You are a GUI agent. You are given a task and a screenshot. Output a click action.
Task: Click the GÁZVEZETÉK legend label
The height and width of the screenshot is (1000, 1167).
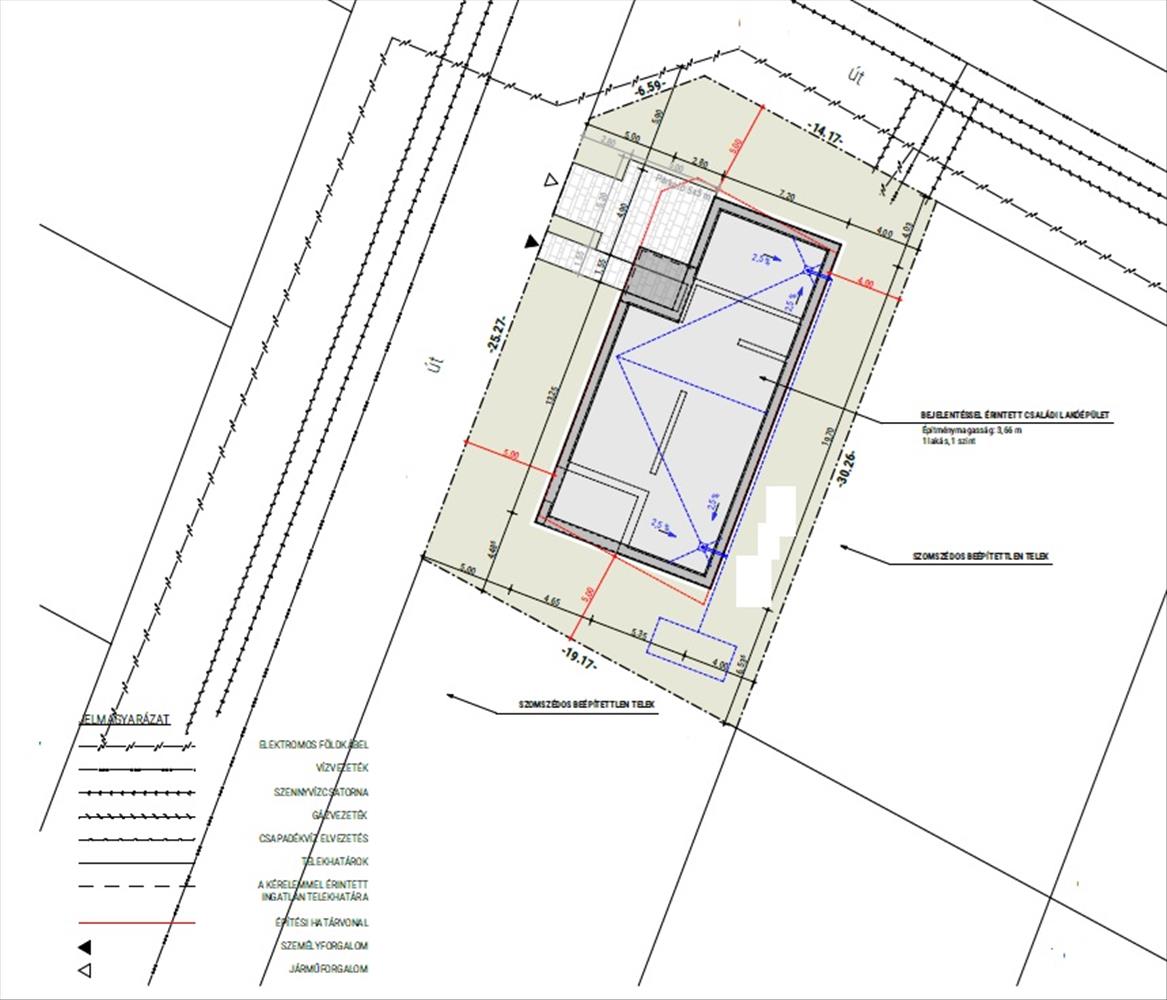point(312,815)
